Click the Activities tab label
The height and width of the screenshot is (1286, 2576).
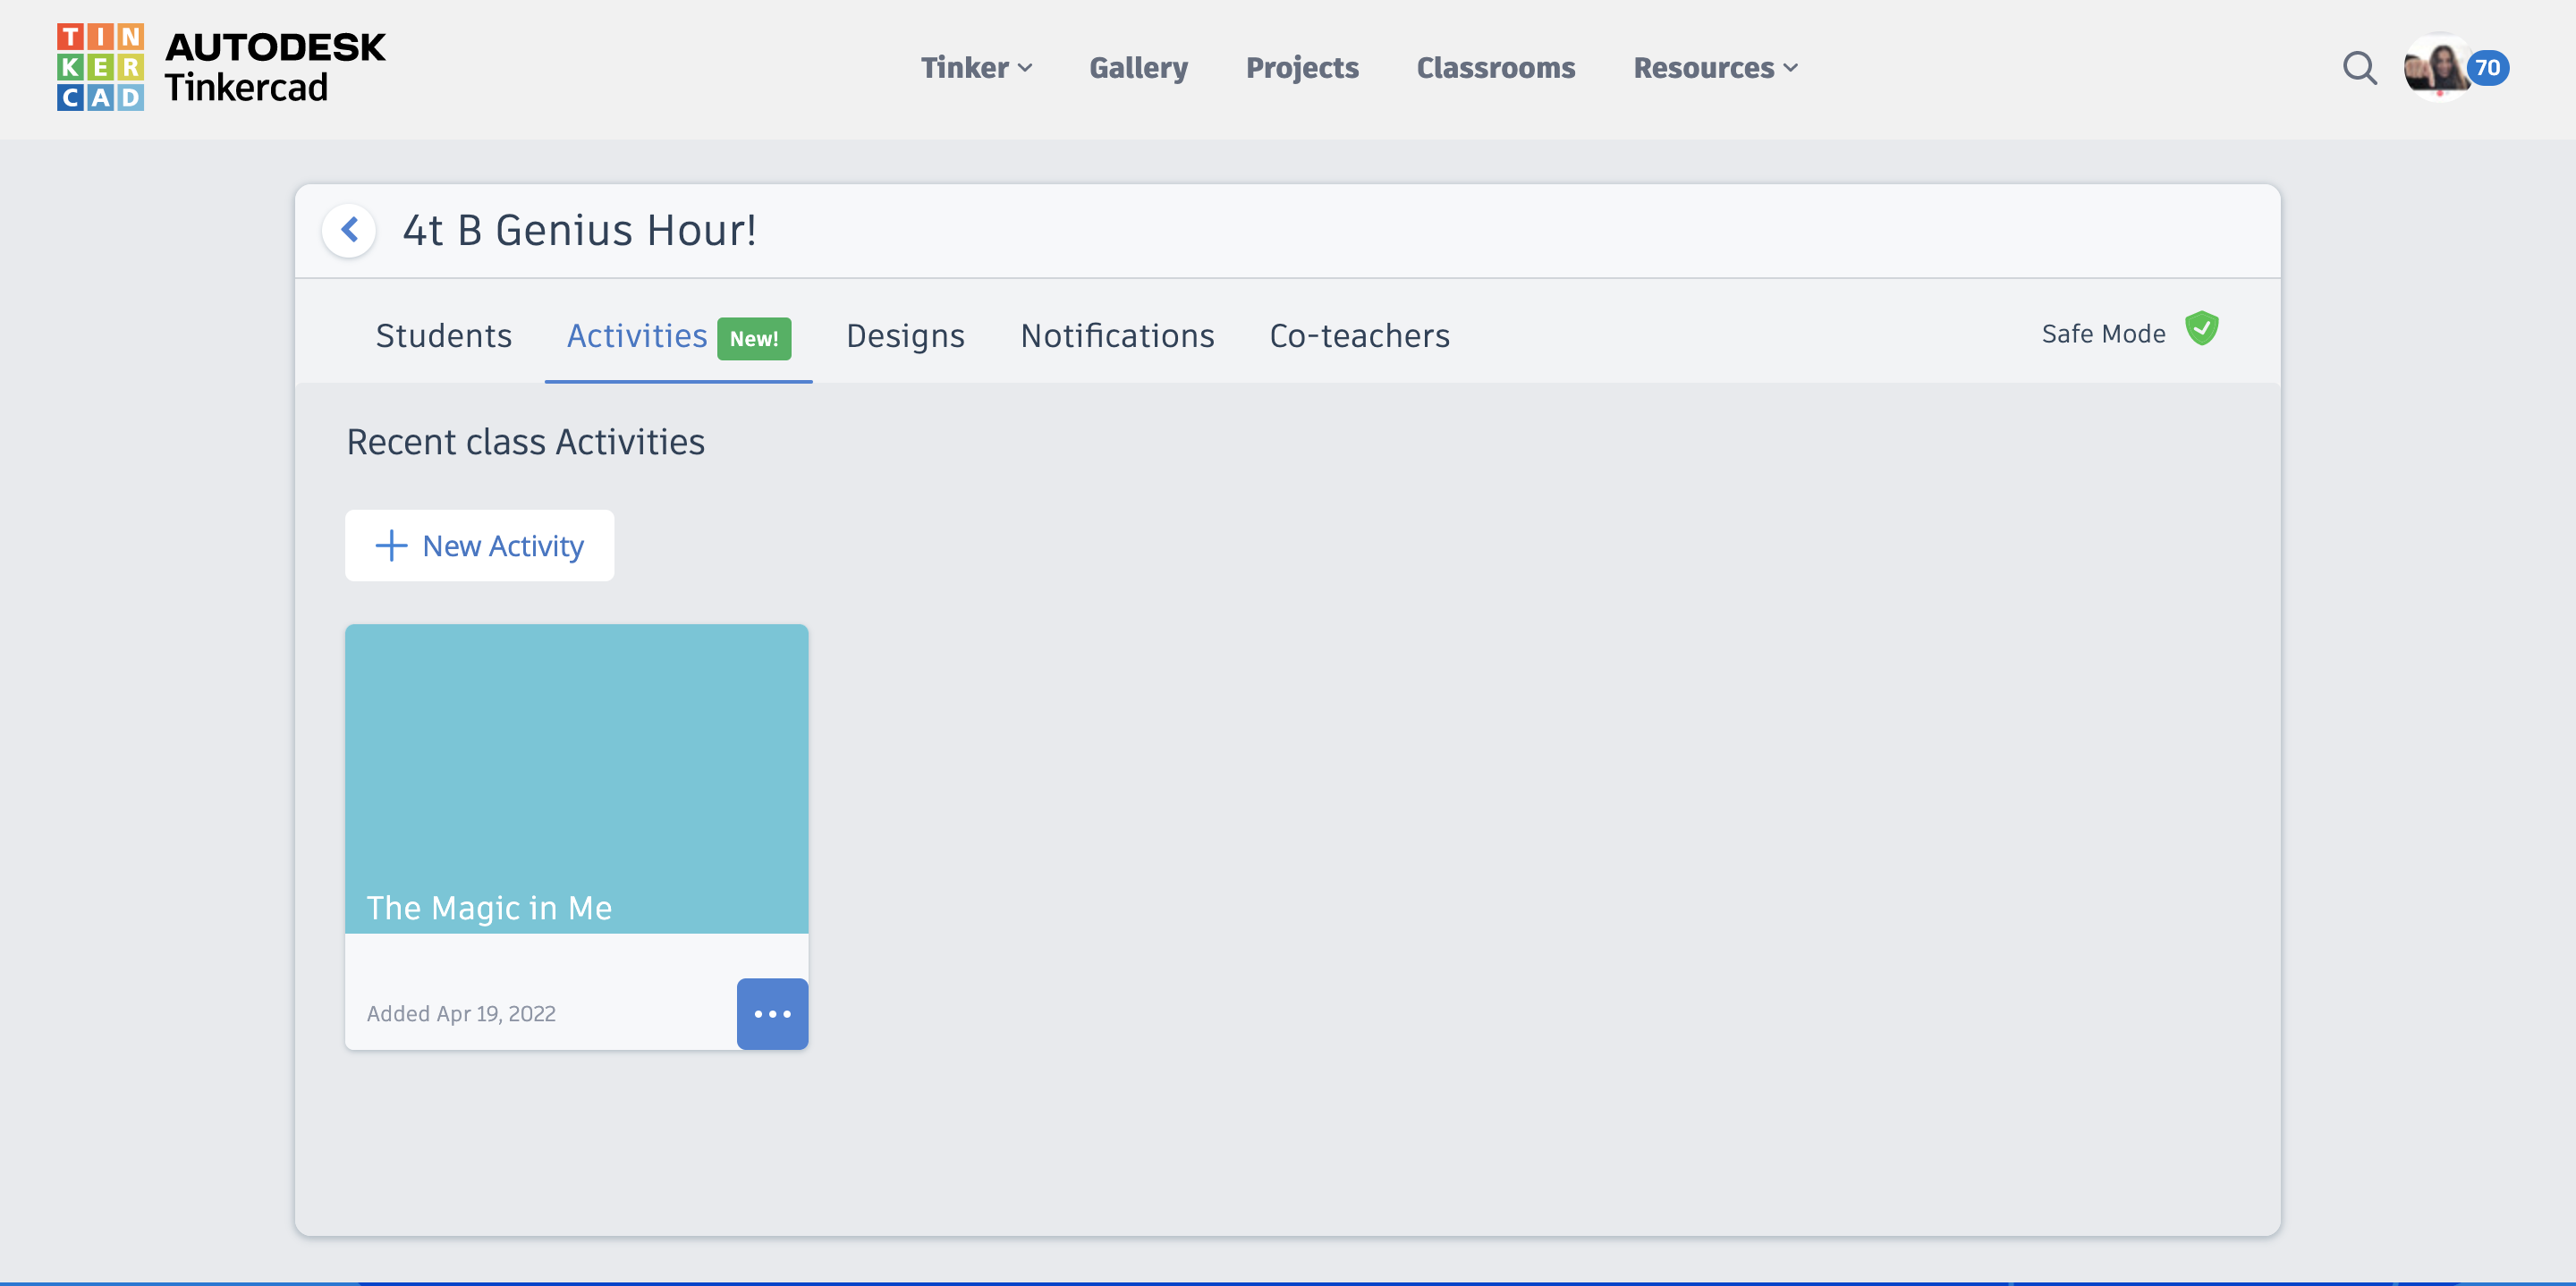[638, 335]
